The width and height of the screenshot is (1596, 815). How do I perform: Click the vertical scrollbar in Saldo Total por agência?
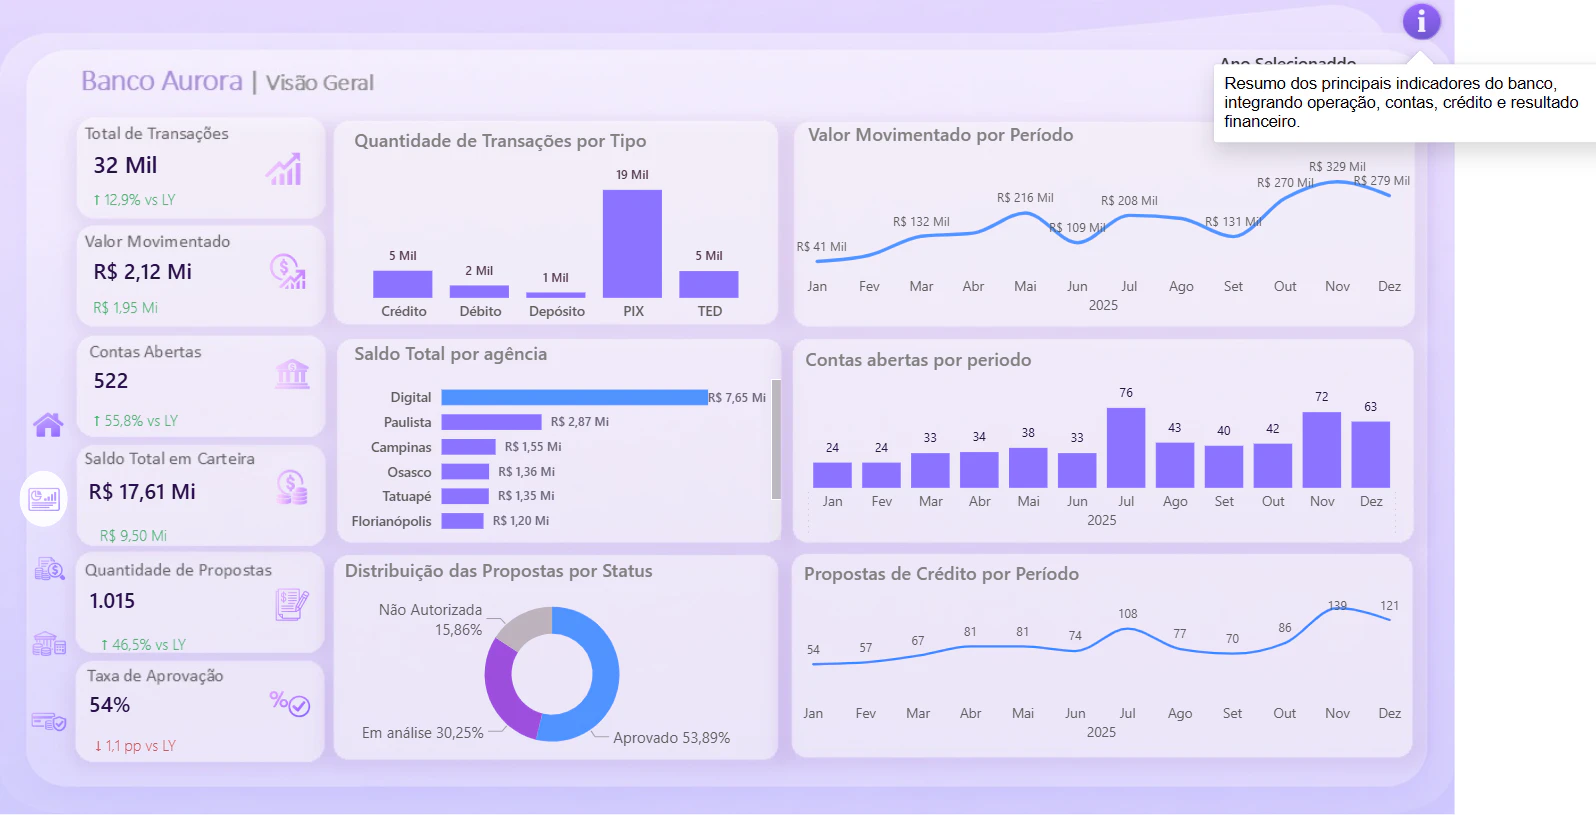(x=776, y=439)
